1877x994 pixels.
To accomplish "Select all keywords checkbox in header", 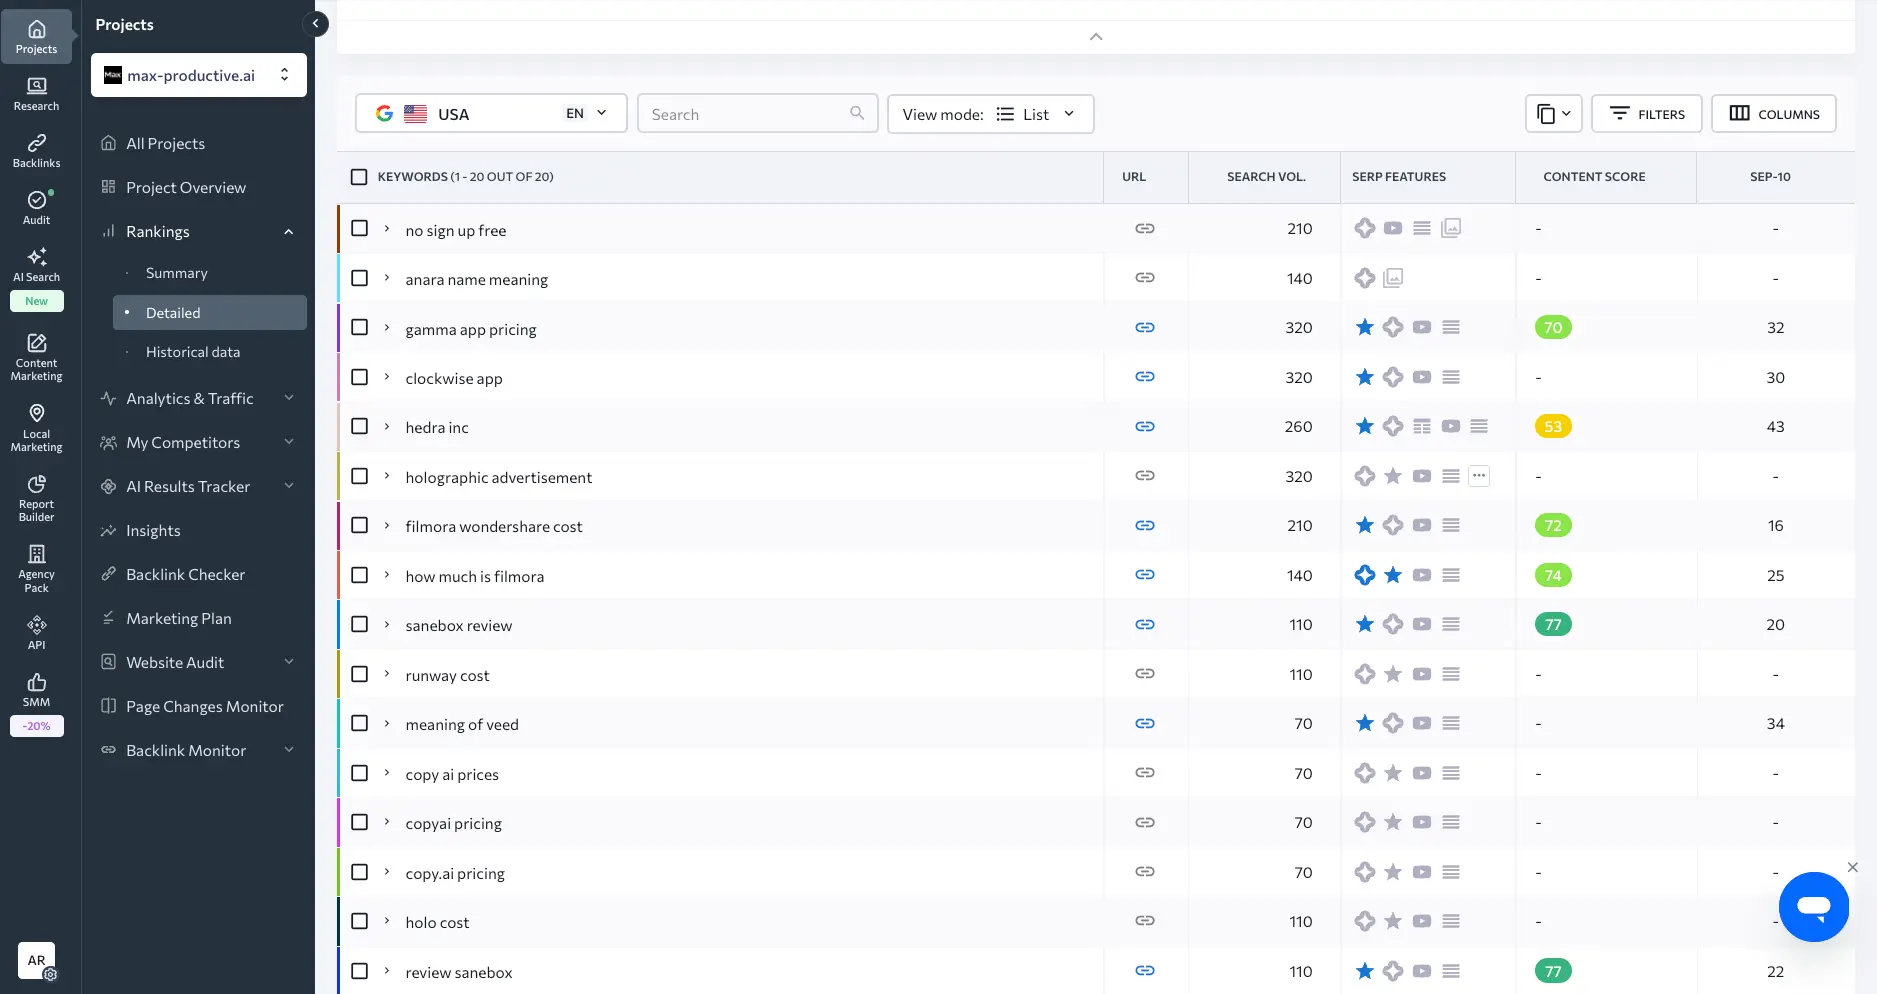I will pos(359,177).
